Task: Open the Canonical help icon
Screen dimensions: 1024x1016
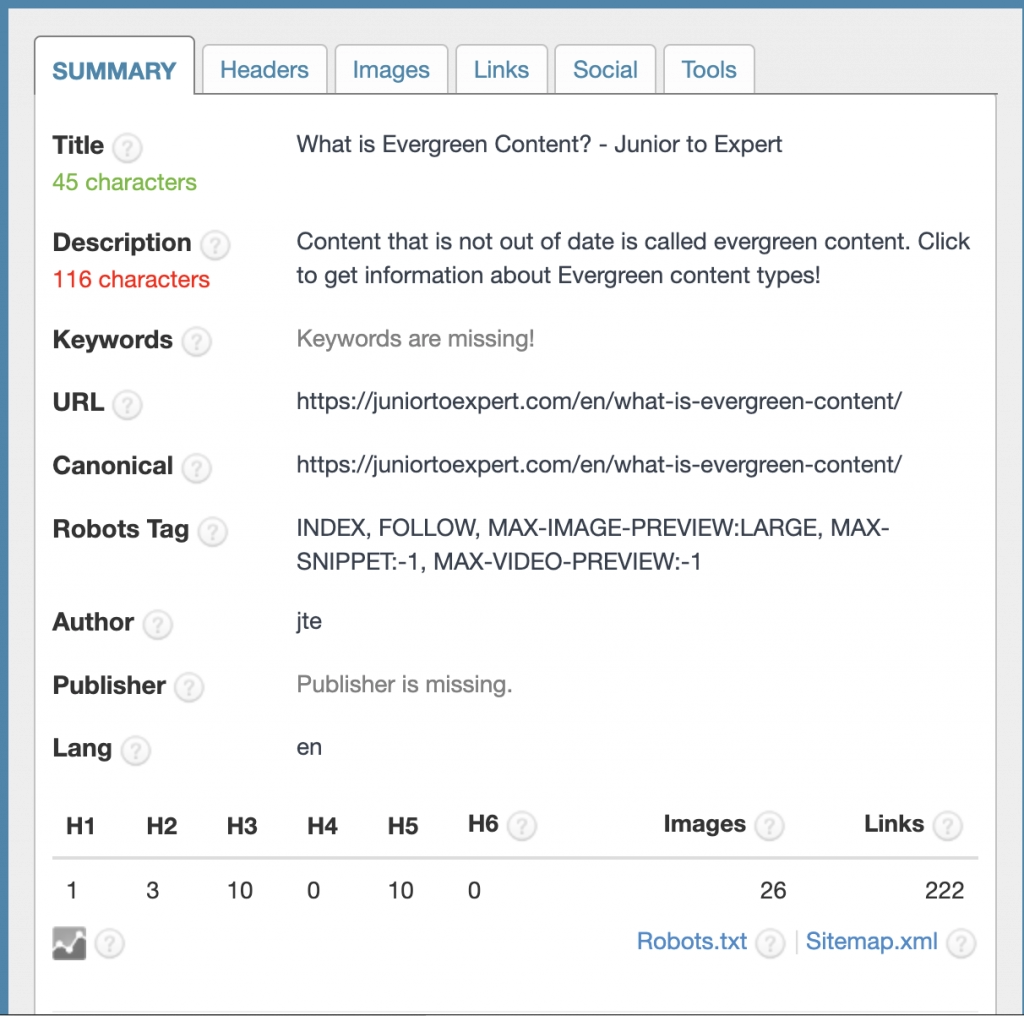Action: tap(197, 469)
